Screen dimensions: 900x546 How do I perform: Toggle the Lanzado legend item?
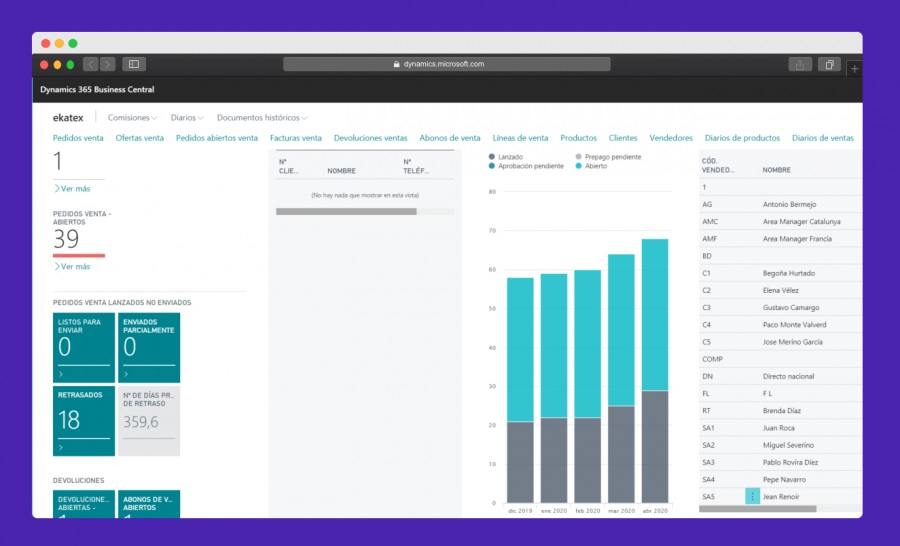coord(506,157)
